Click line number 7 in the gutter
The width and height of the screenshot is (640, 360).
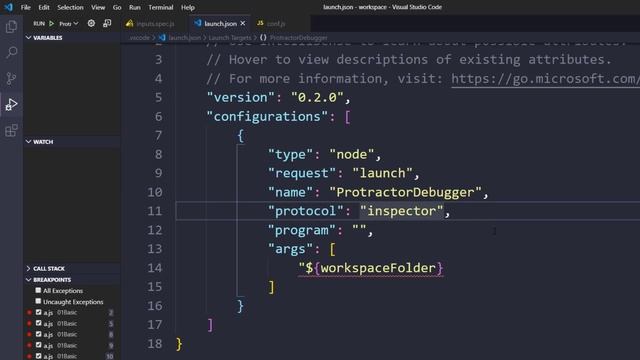[x=158, y=136]
